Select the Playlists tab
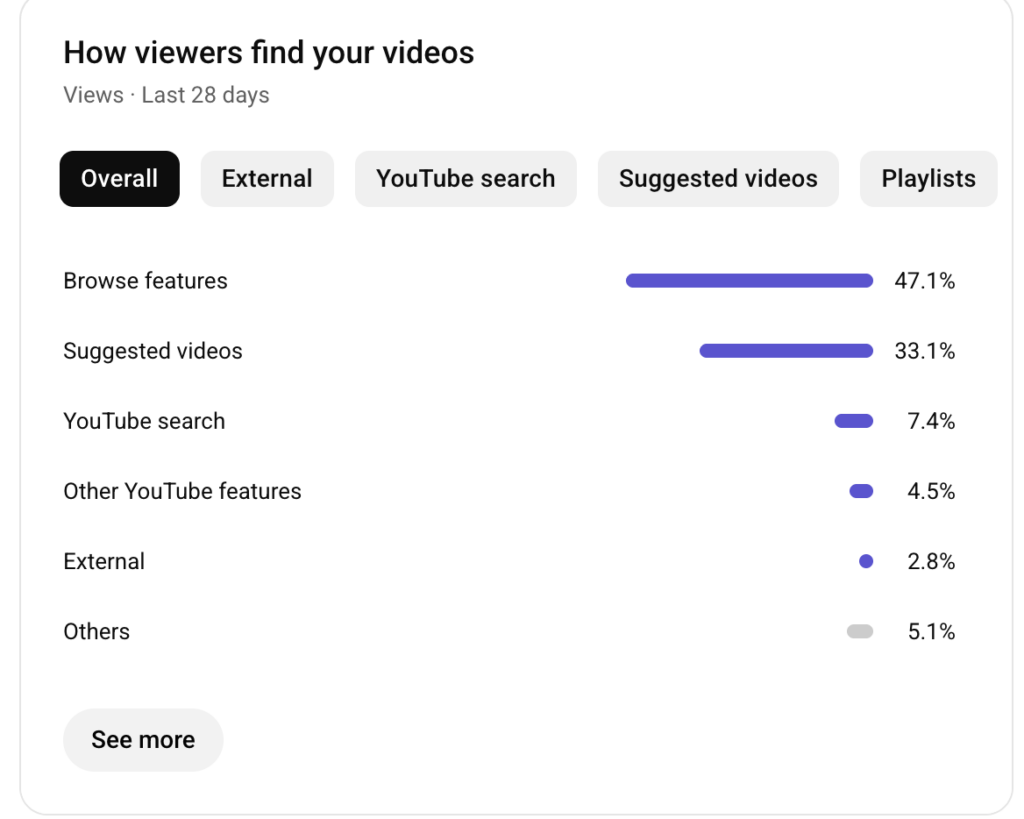The image size is (1024, 819). [x=928, y=179]
